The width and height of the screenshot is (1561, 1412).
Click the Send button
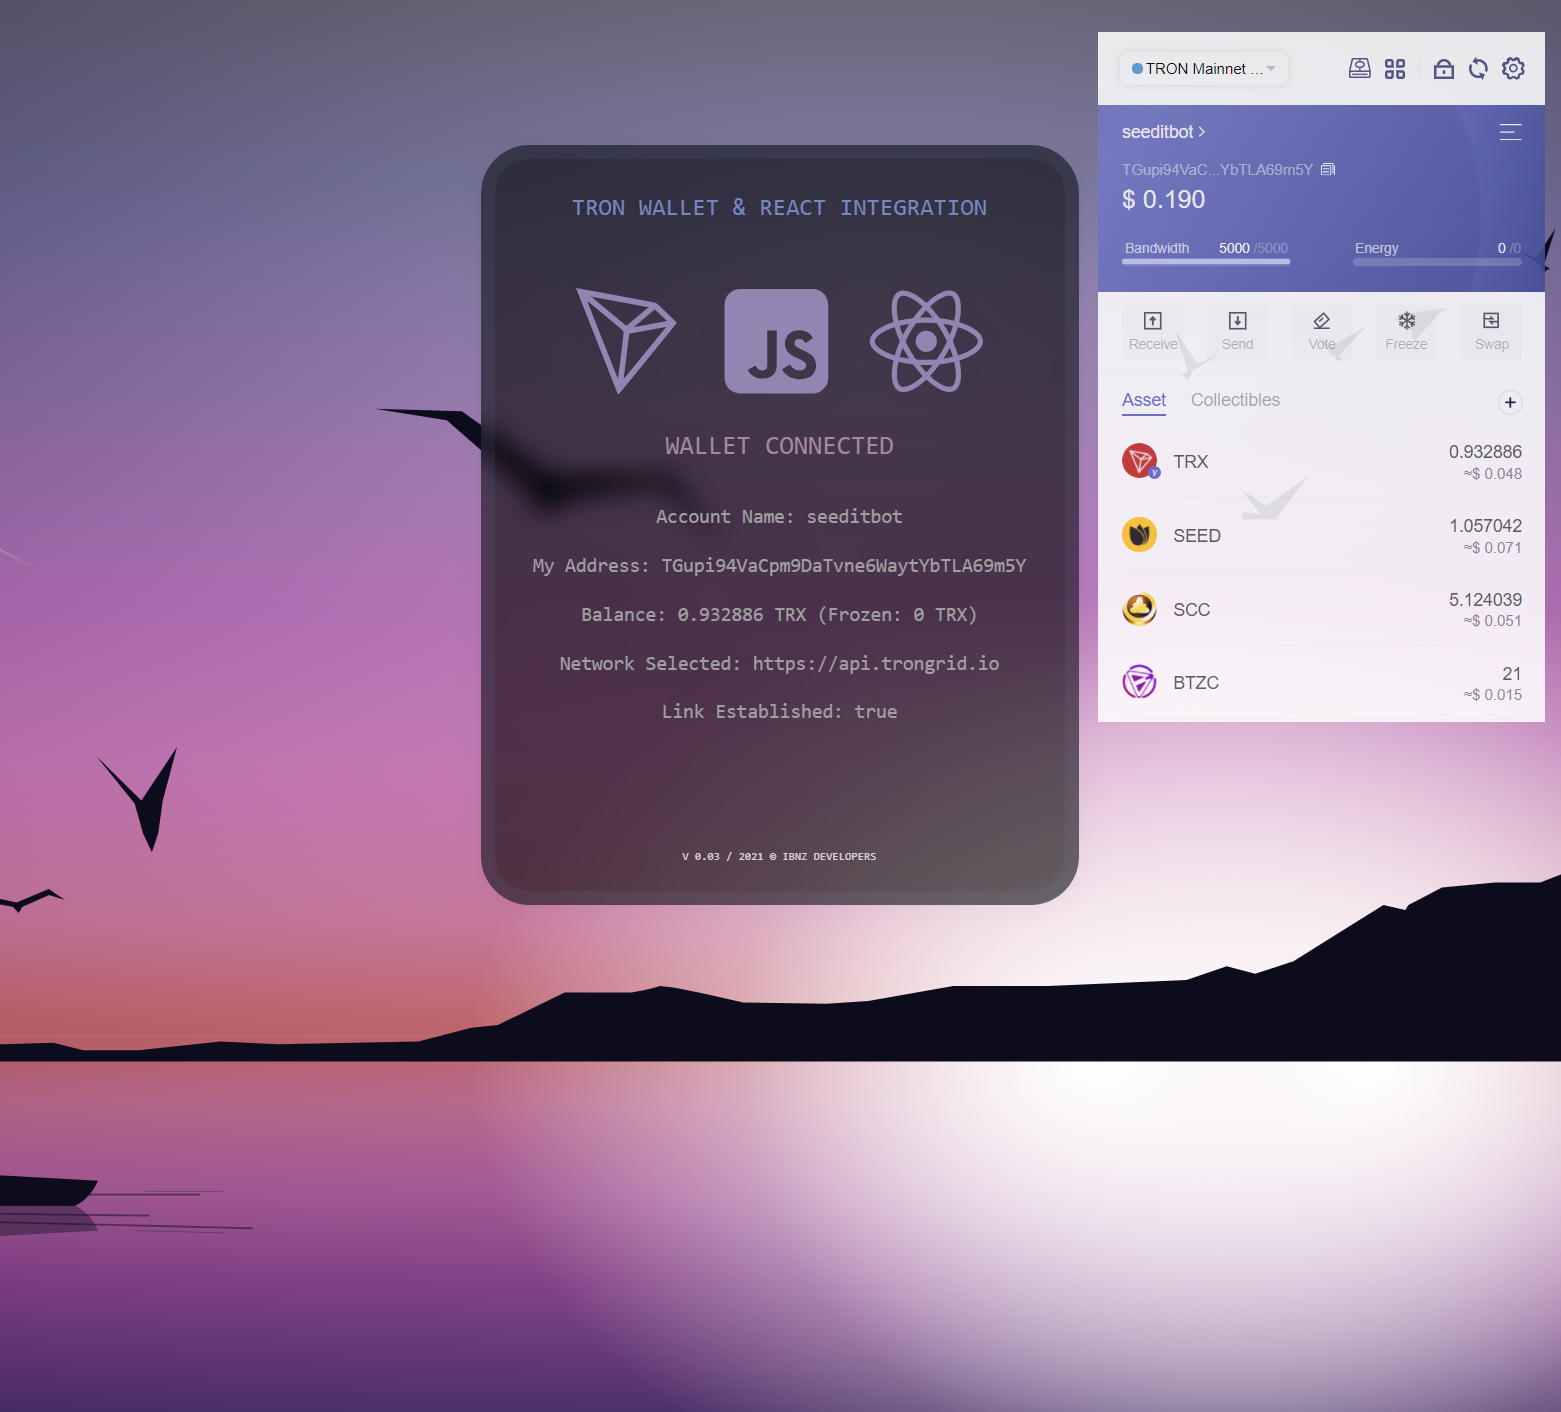(x=1237, y=332)
